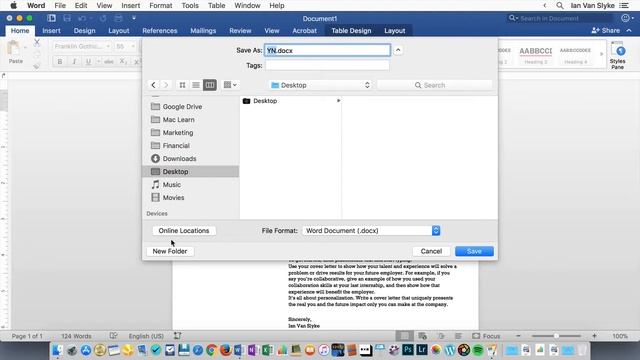Viewport: 640px width, 360px height.
Task: Open the font size dropdown
Action: [x=133, y=47]
